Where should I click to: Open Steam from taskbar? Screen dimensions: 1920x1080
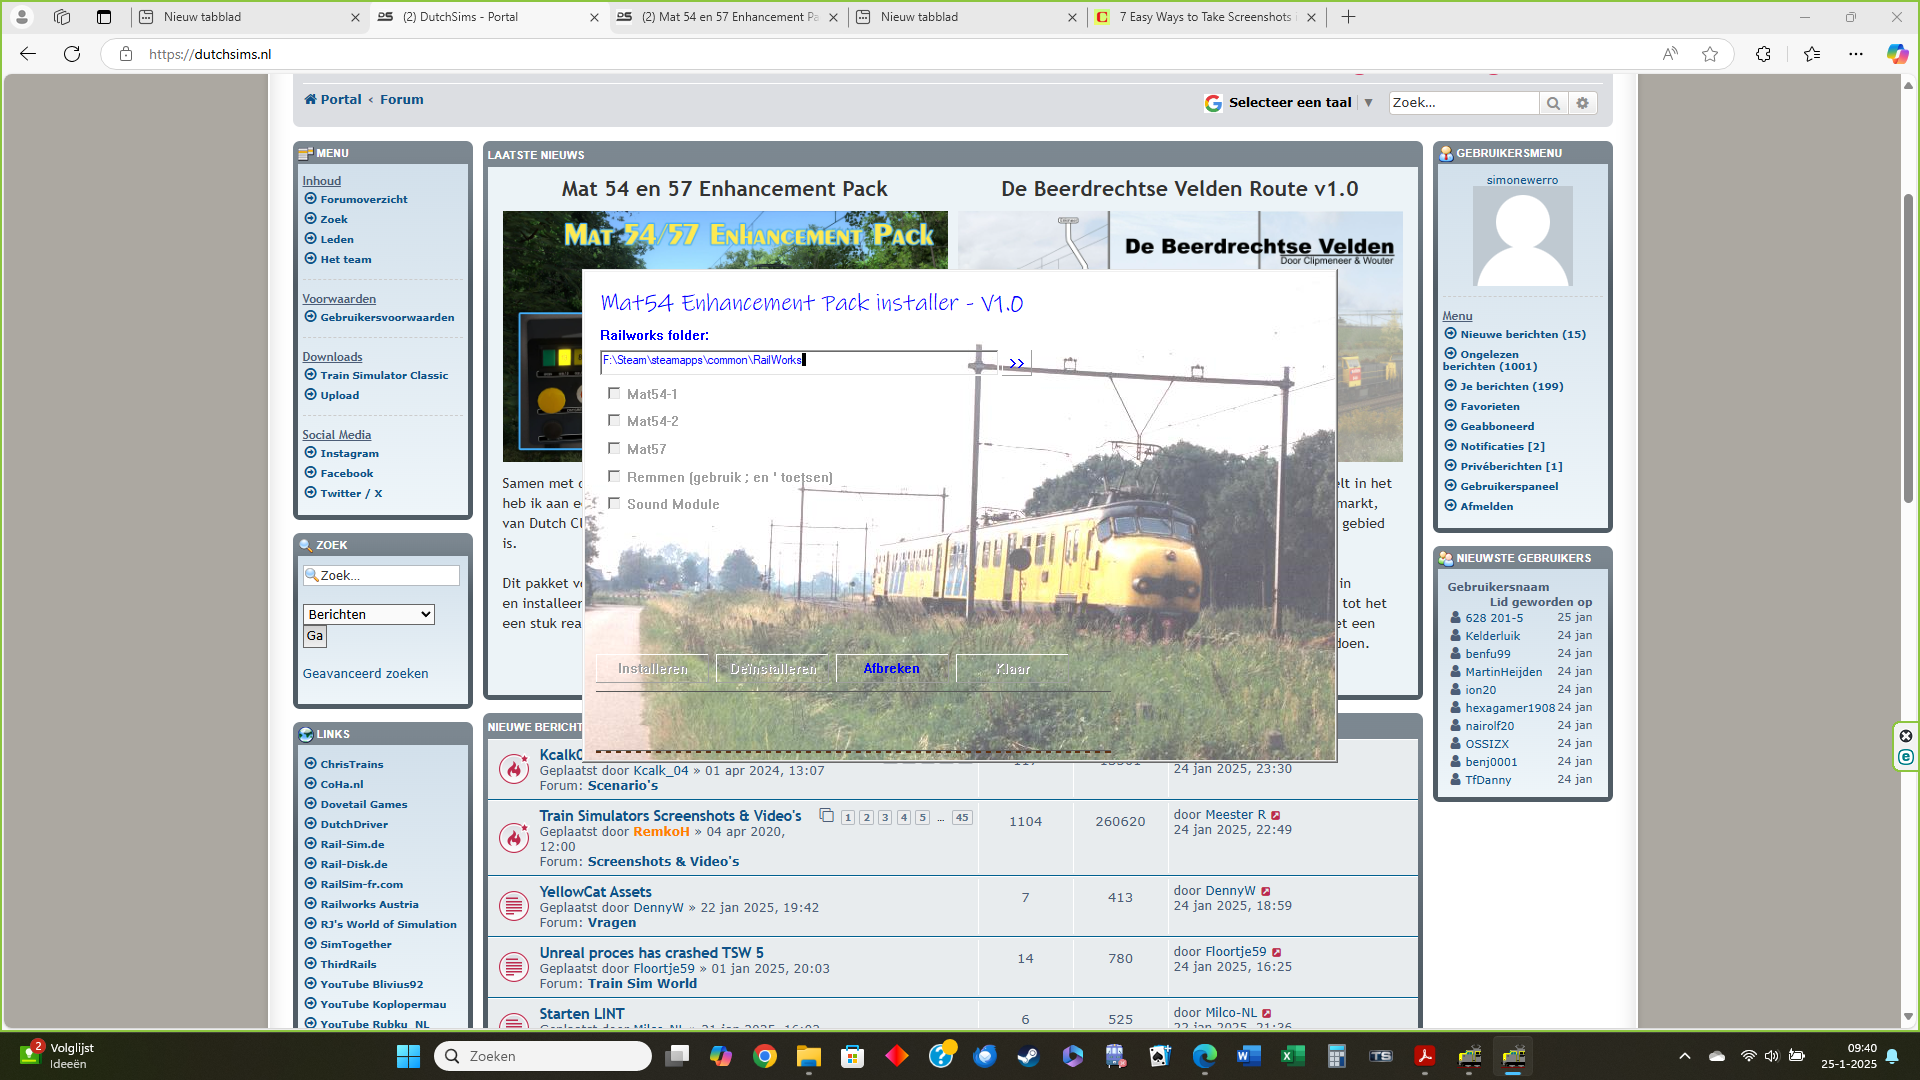(x=1028, y=1056)
